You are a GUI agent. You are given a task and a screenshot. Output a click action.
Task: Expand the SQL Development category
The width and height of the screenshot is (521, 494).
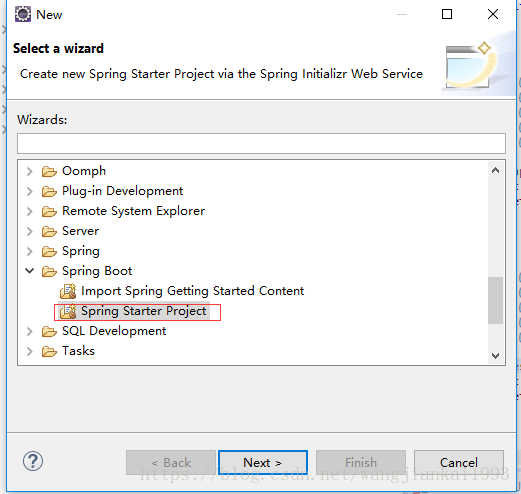[x=30, y=331]
